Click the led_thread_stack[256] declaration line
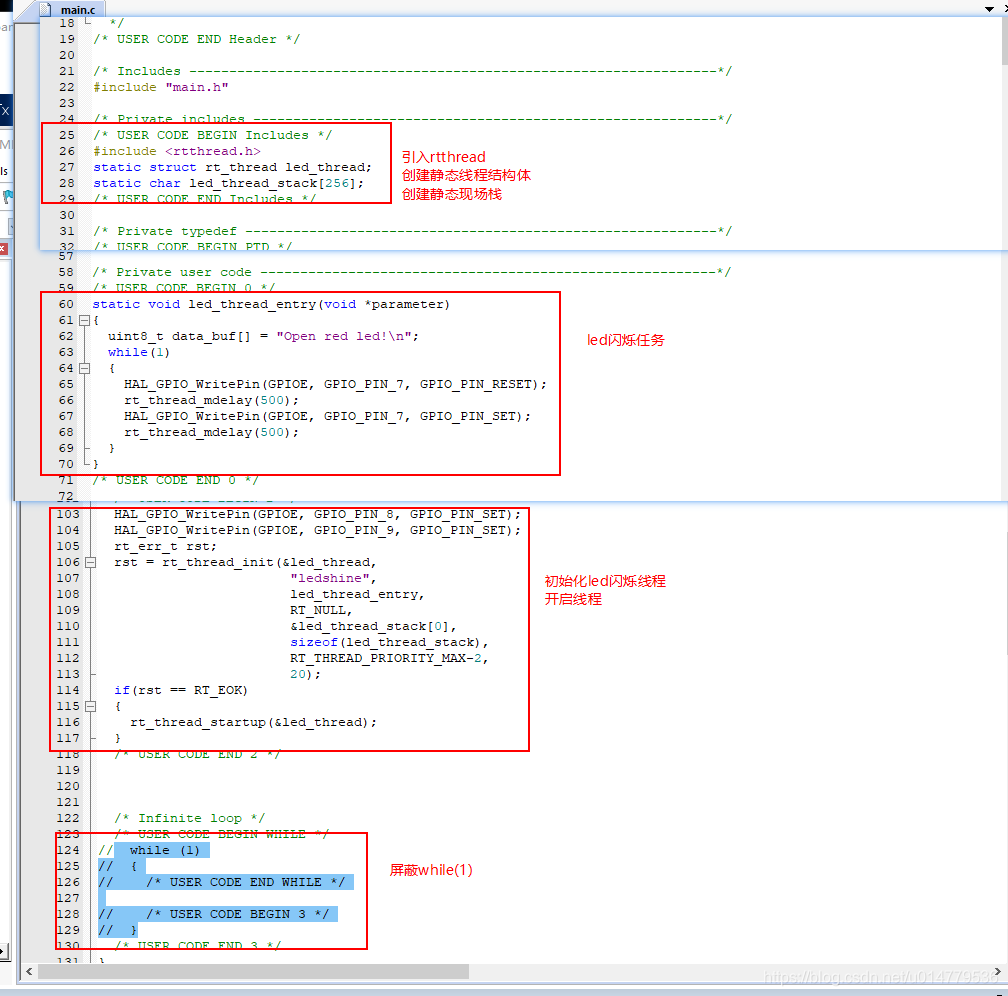The height and width of the screenshot is (996, 1008). click(228, 183)
